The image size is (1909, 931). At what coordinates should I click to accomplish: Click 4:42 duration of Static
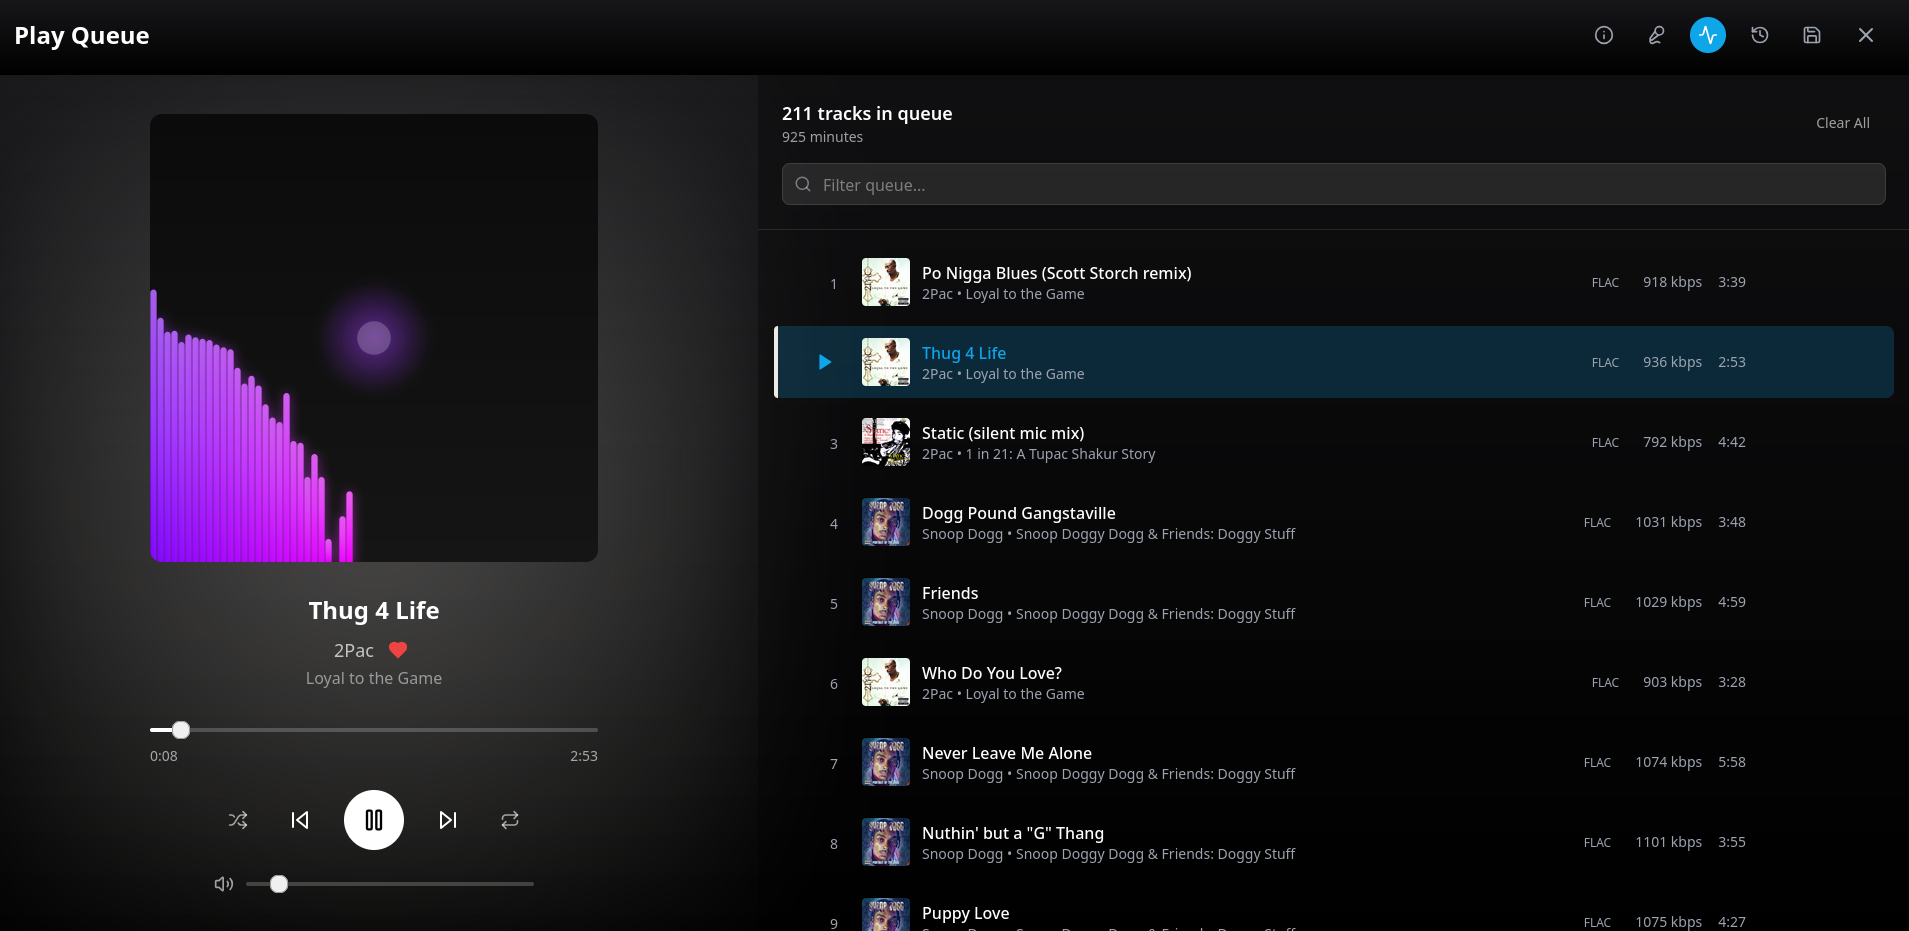[x=1732, y=442]
